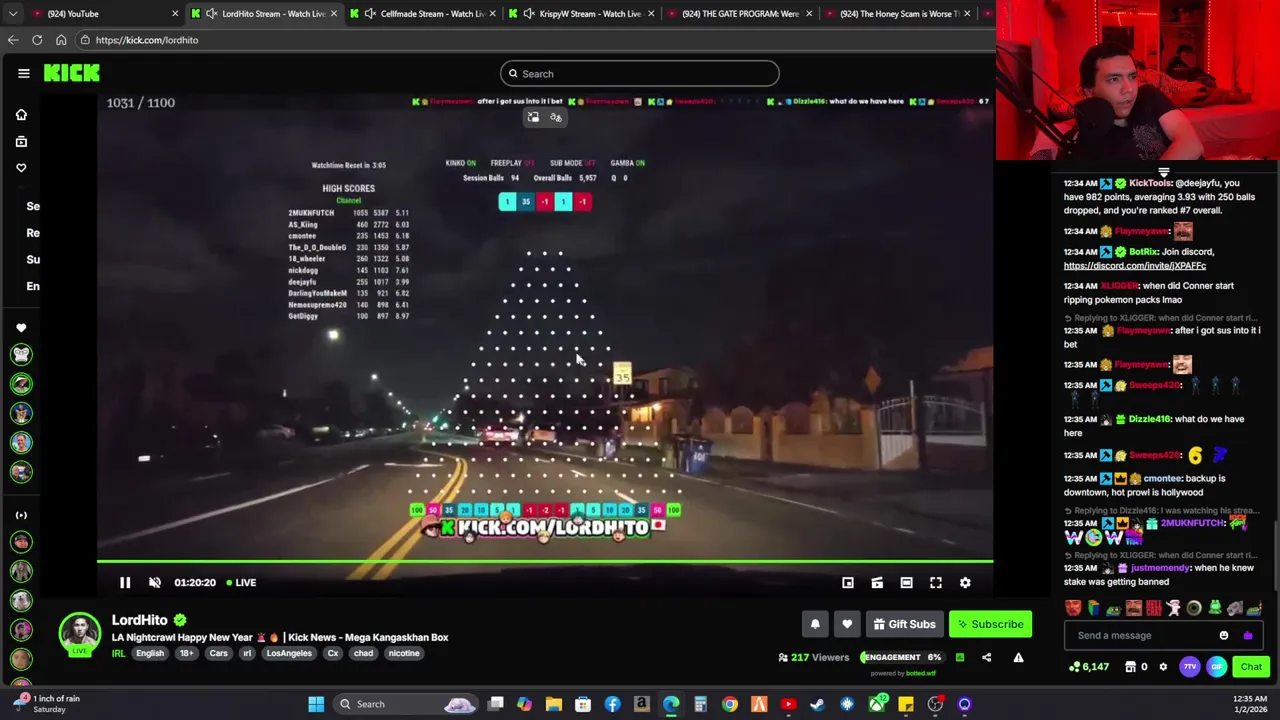The height and width of the screenshot is (720, 1280).
Task: Follow LordHito with heart button
Action: point(847,624)
